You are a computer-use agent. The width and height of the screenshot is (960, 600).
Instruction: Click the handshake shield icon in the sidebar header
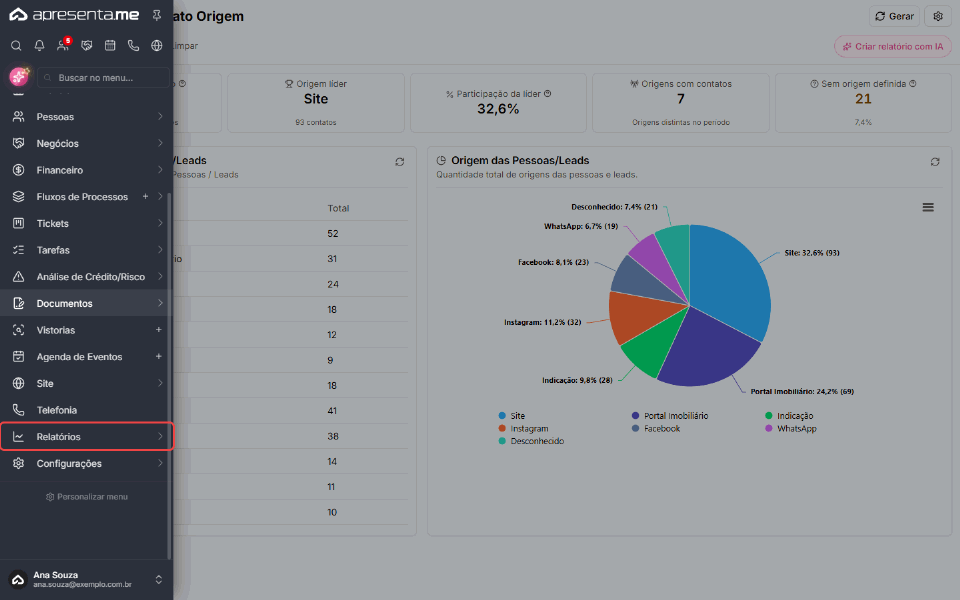pos(86,45)
